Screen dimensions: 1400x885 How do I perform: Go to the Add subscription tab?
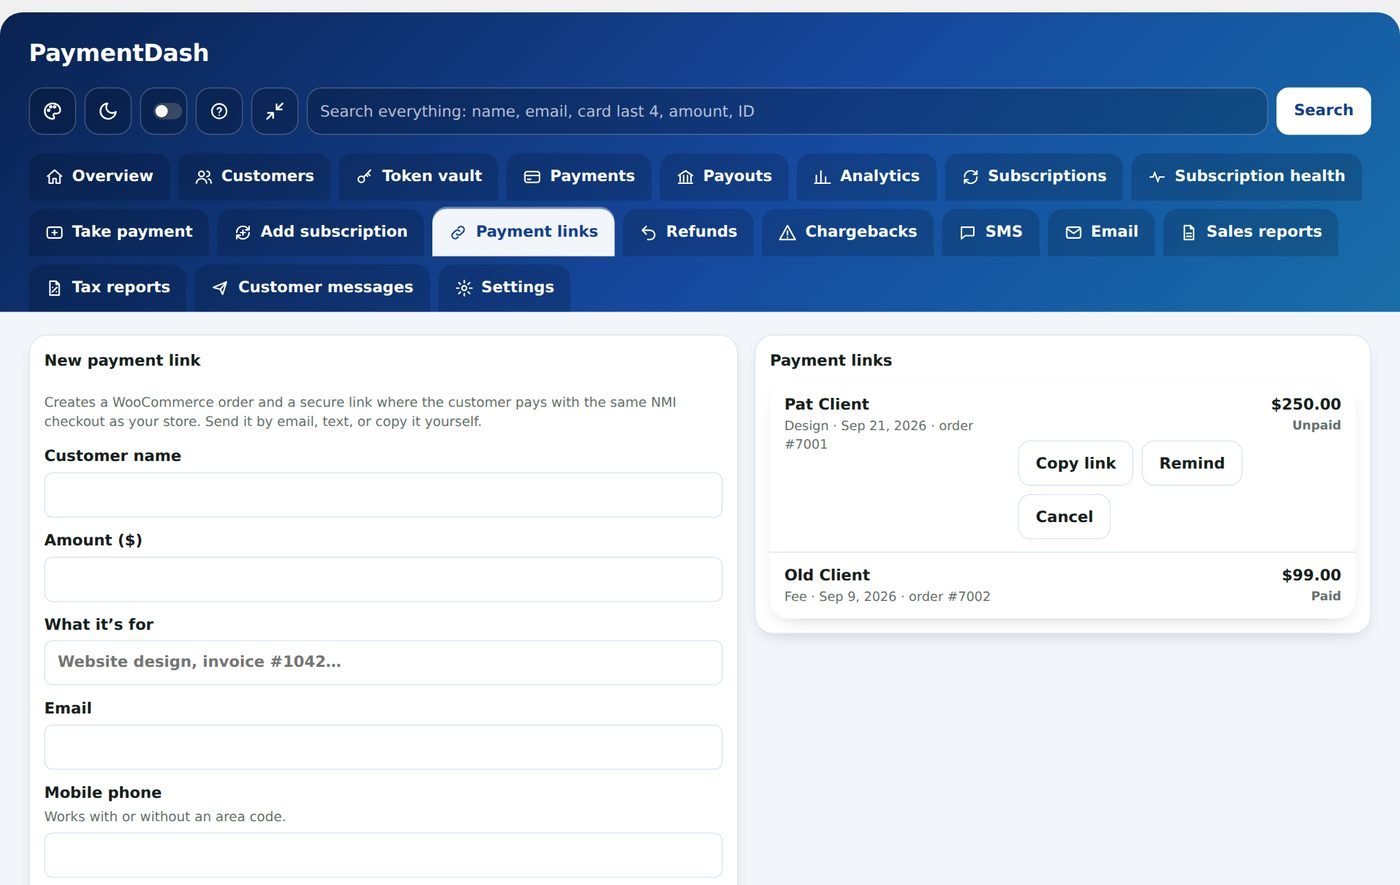(321, 232)
